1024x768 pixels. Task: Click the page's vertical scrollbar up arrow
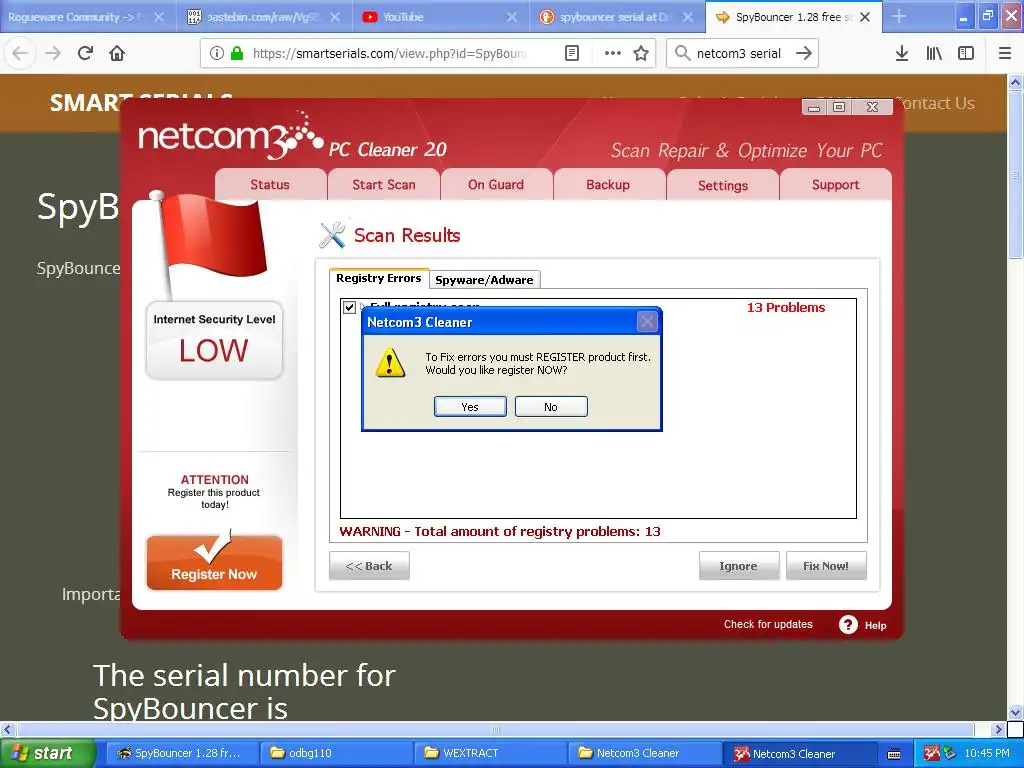coord(1015,82)
